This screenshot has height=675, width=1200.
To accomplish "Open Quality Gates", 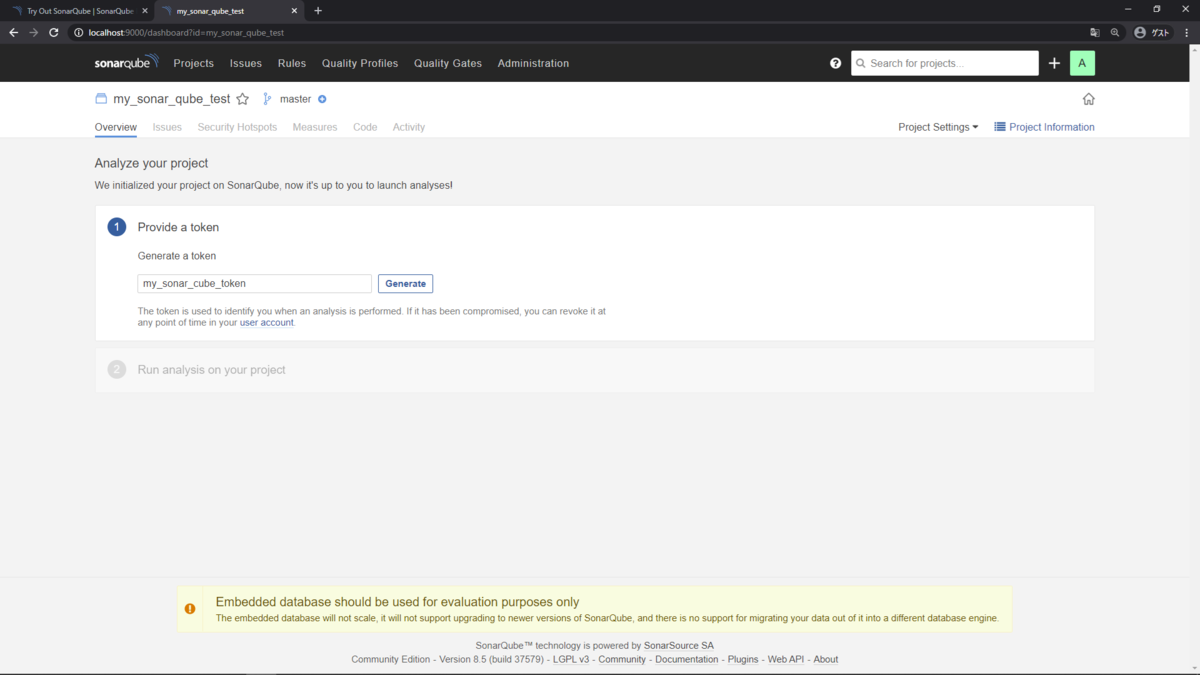I will pos(448,63).
